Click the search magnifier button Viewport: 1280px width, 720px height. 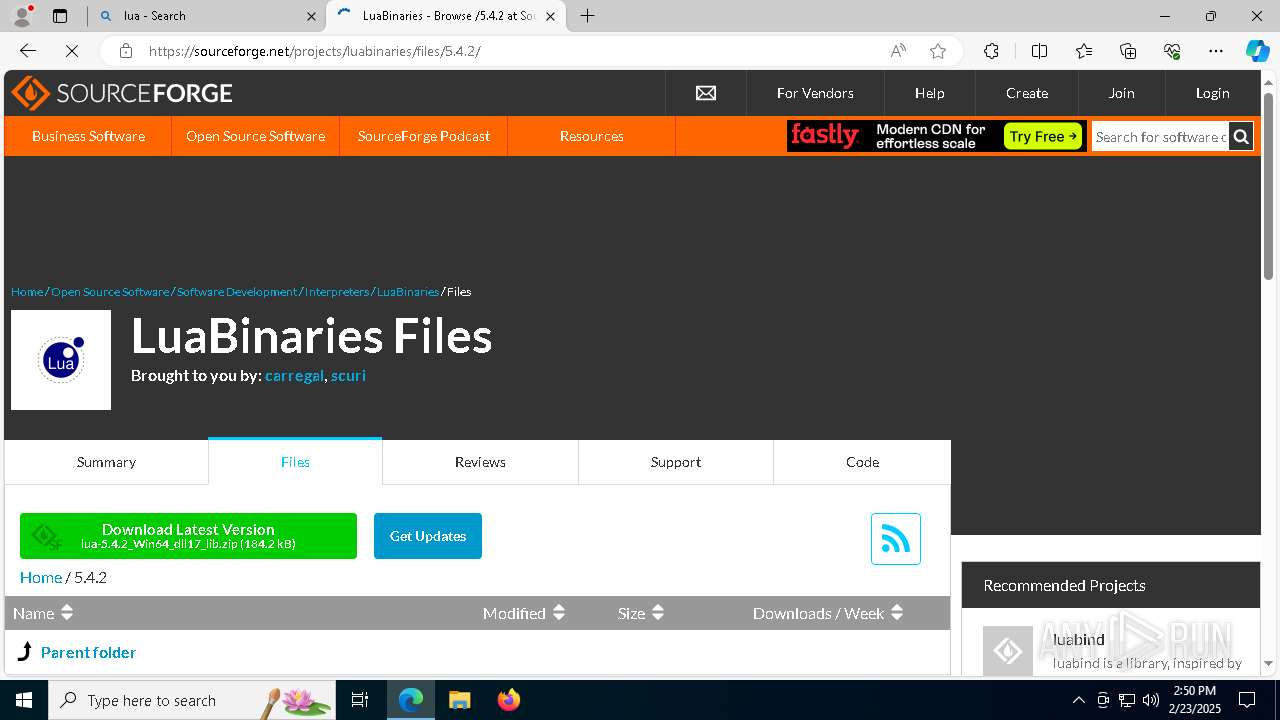[x=1240, y=137]
